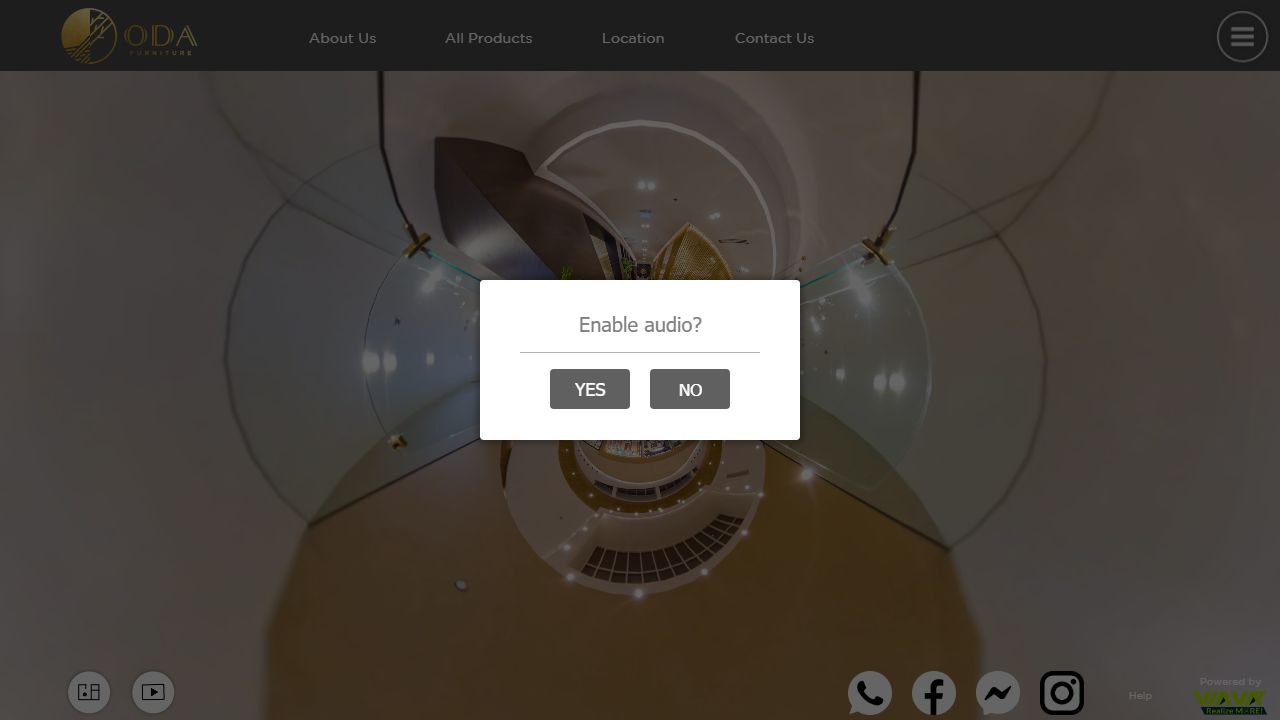This screenshot has width=1280, height=720.
Task: Go to the Location menu item
Action: pos(633,38)
